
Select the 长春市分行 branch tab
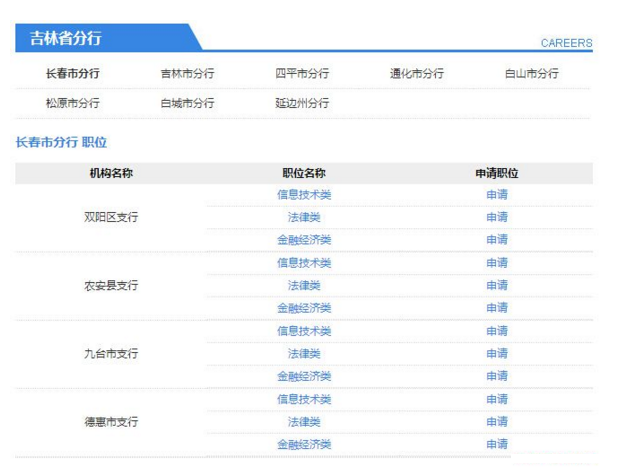tap(72, 74)
